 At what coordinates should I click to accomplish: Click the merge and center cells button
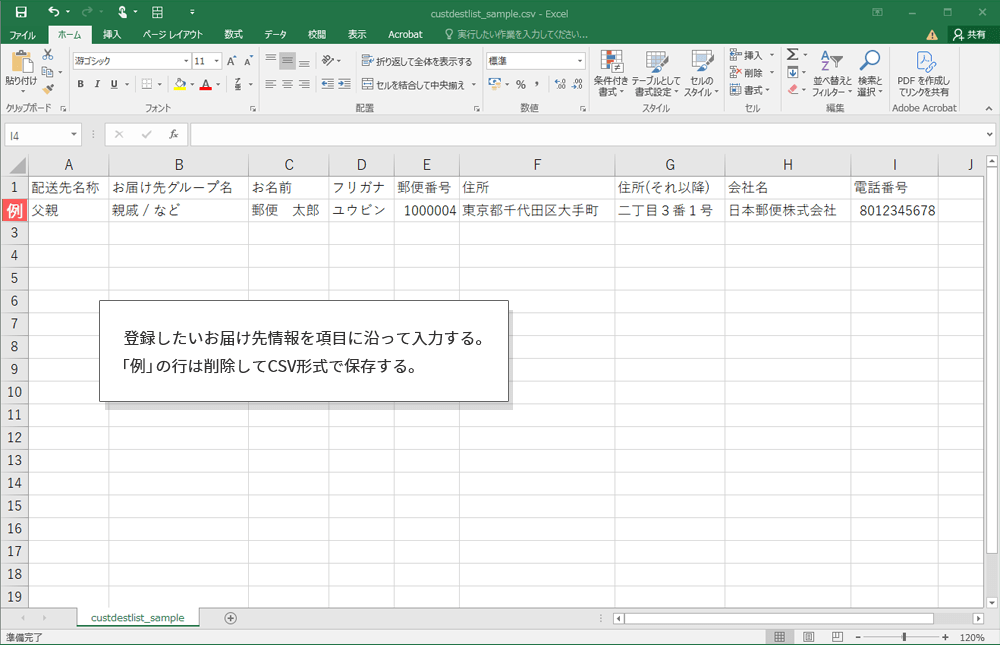(419, 85)
